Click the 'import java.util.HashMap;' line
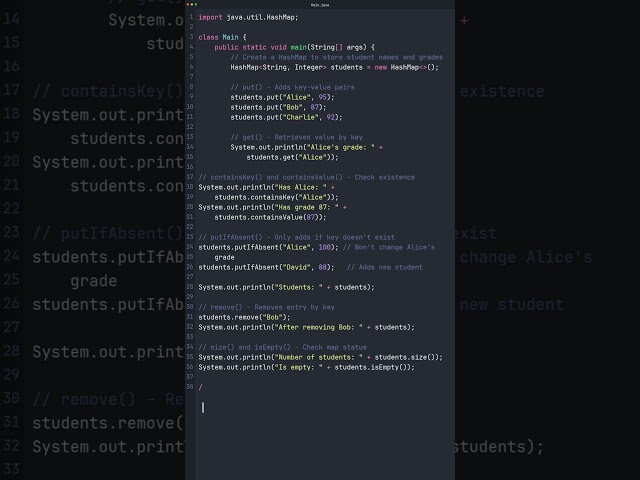Screen dimensions: 640x480 tap(248, 17)
